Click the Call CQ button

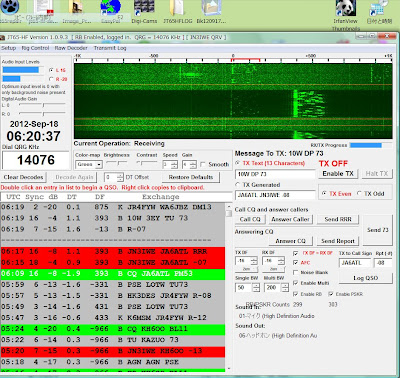pyautogui.click(x=250, y=219)
